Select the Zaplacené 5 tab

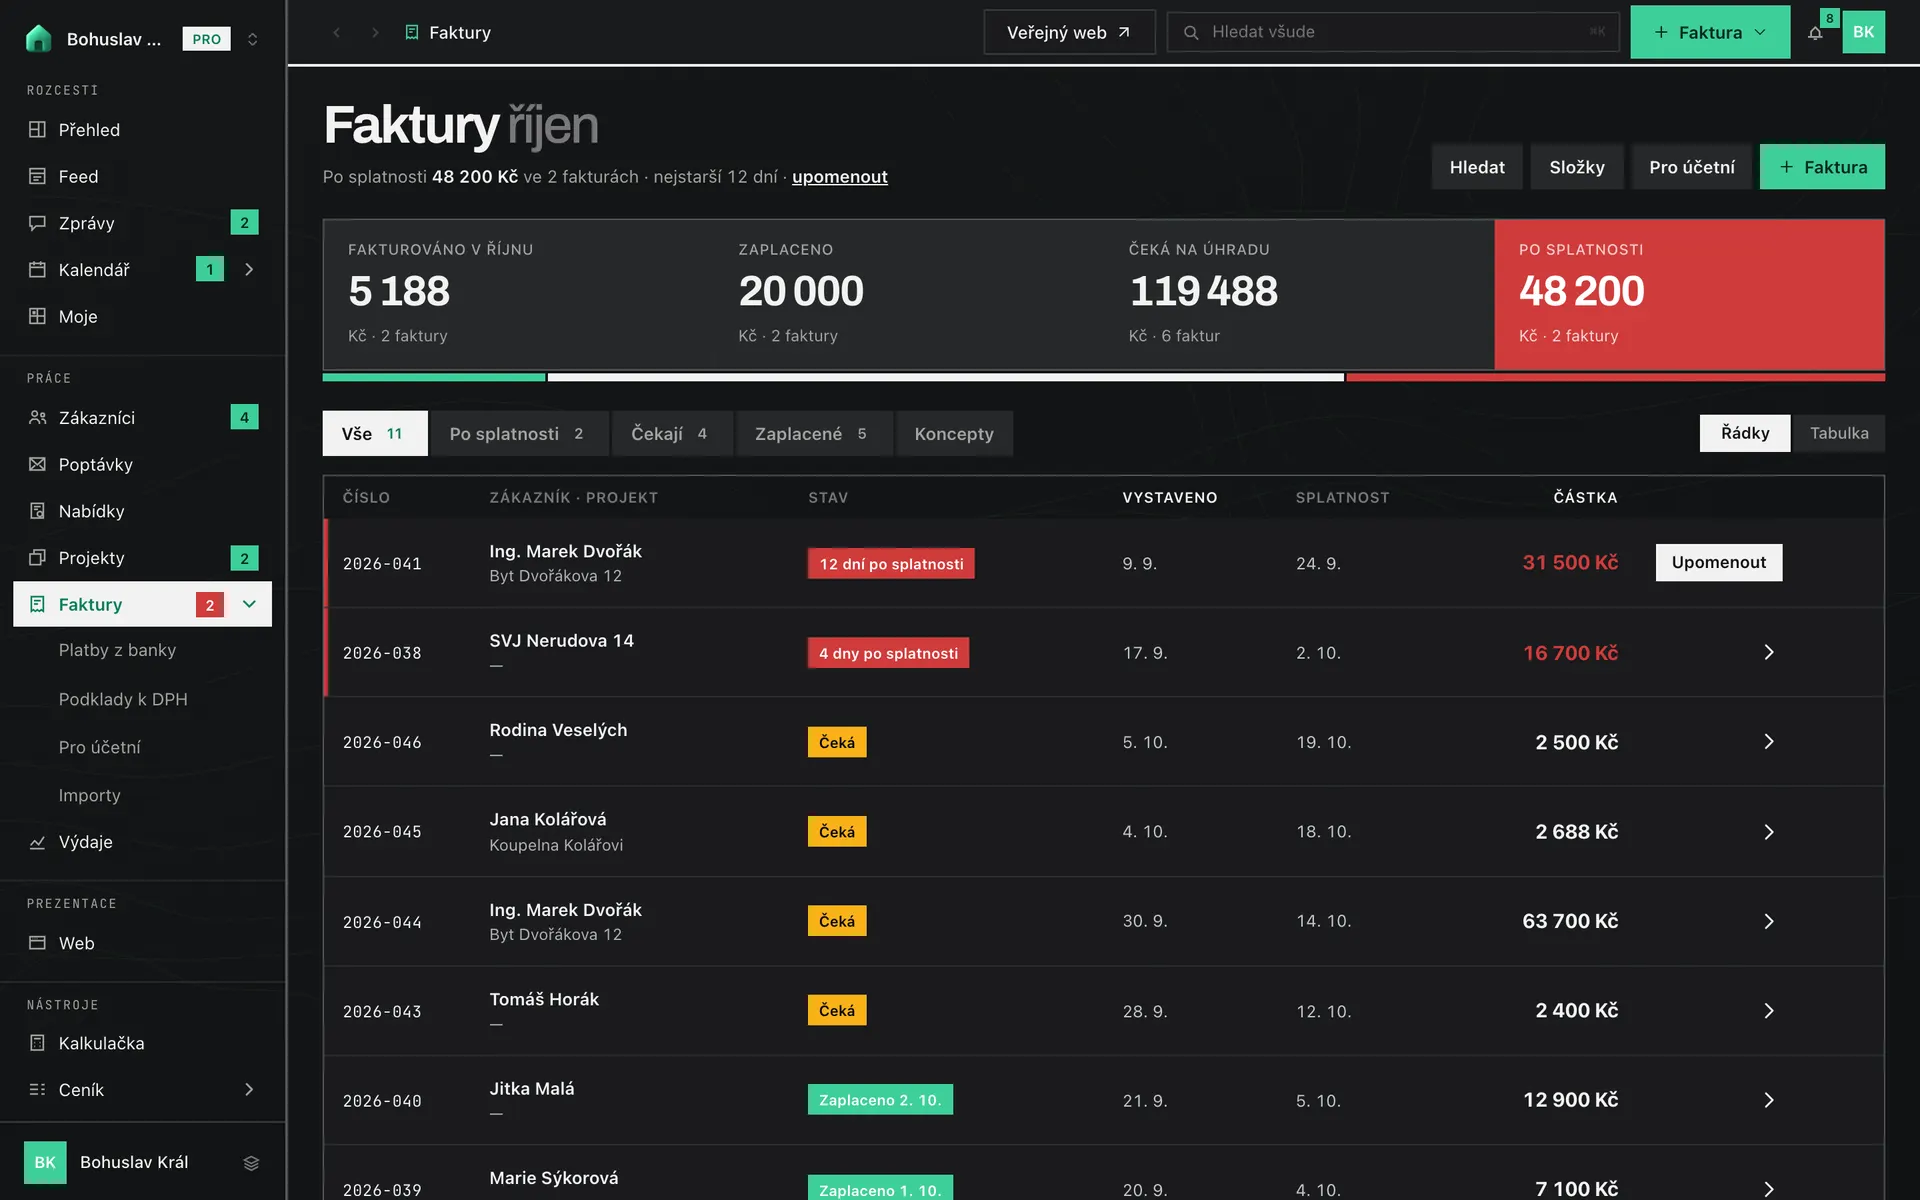813,433
